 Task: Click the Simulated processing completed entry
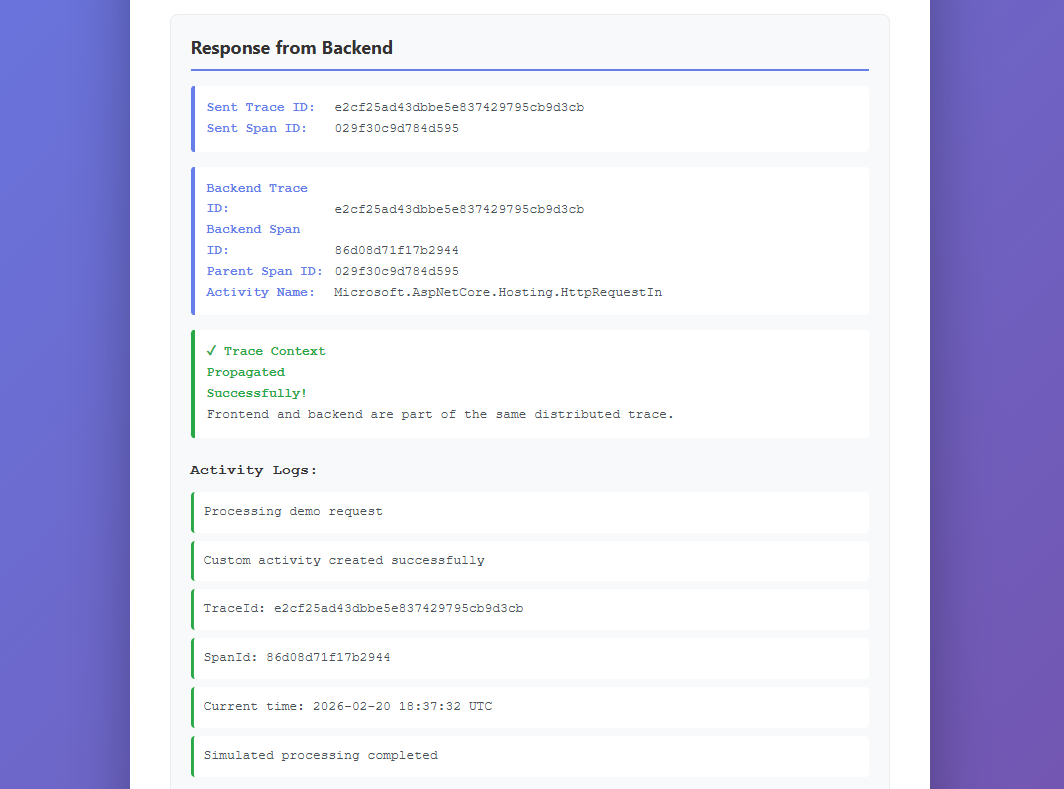(320, 755)
